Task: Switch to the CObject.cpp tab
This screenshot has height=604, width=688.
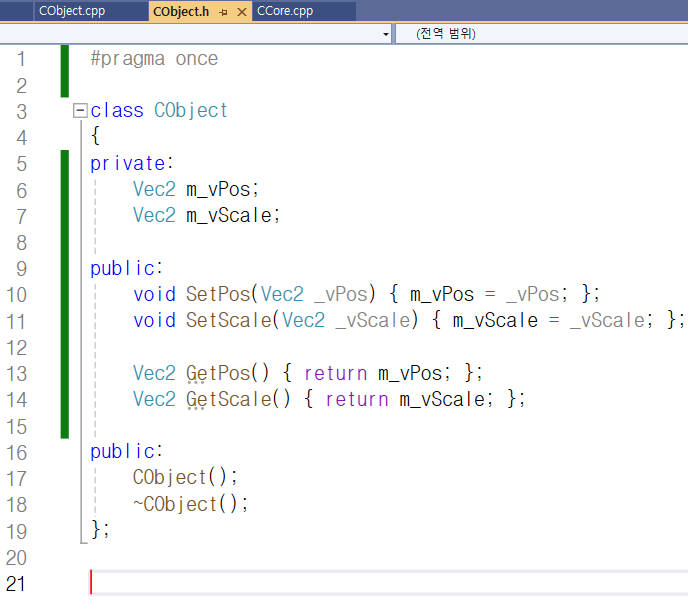Action: (72, 11)
